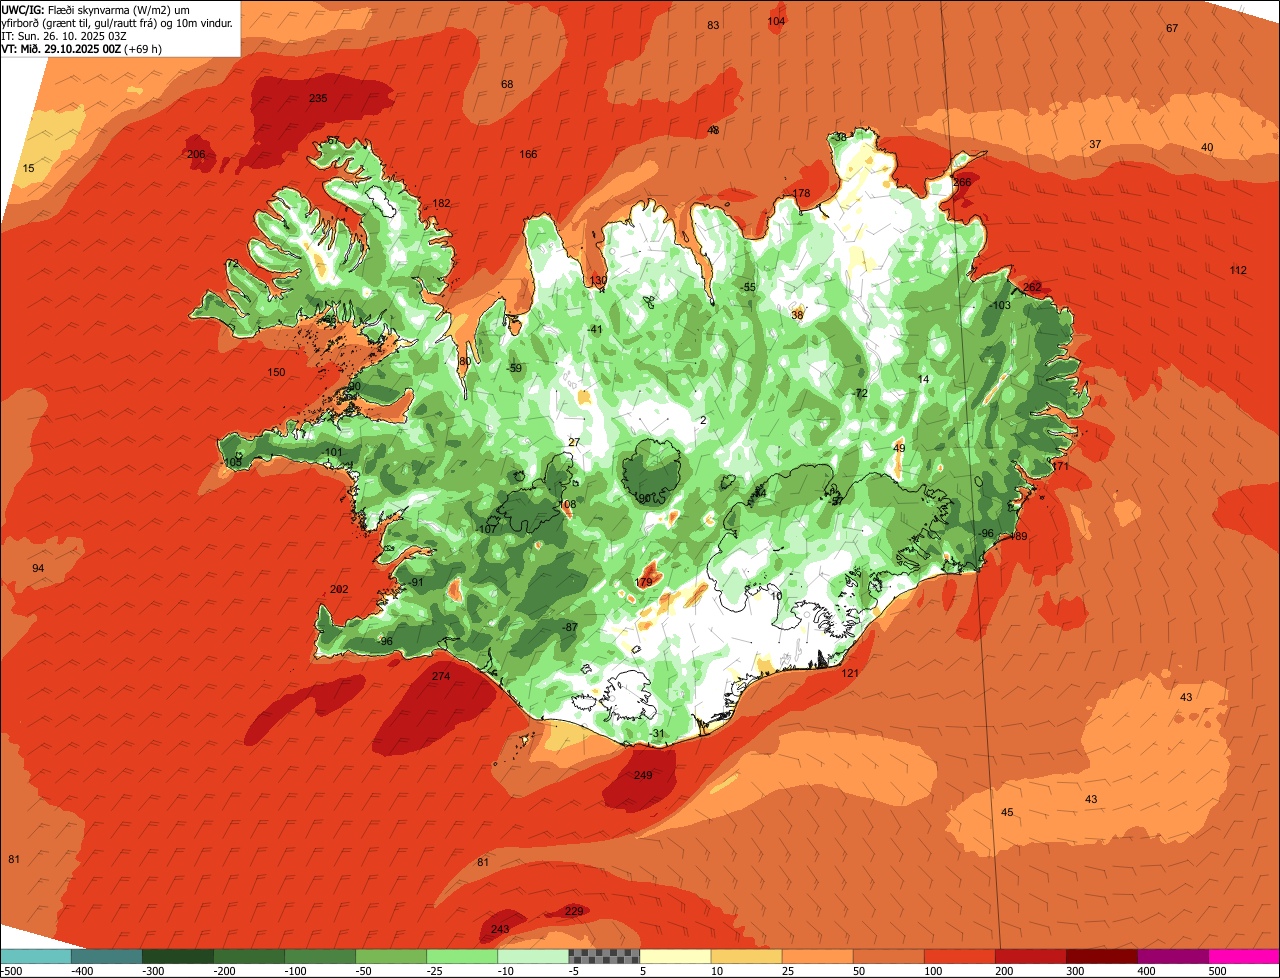The image size is (1280, 978).
Task: Click the 67 value in the northeast
Action: click(1172, 28)
